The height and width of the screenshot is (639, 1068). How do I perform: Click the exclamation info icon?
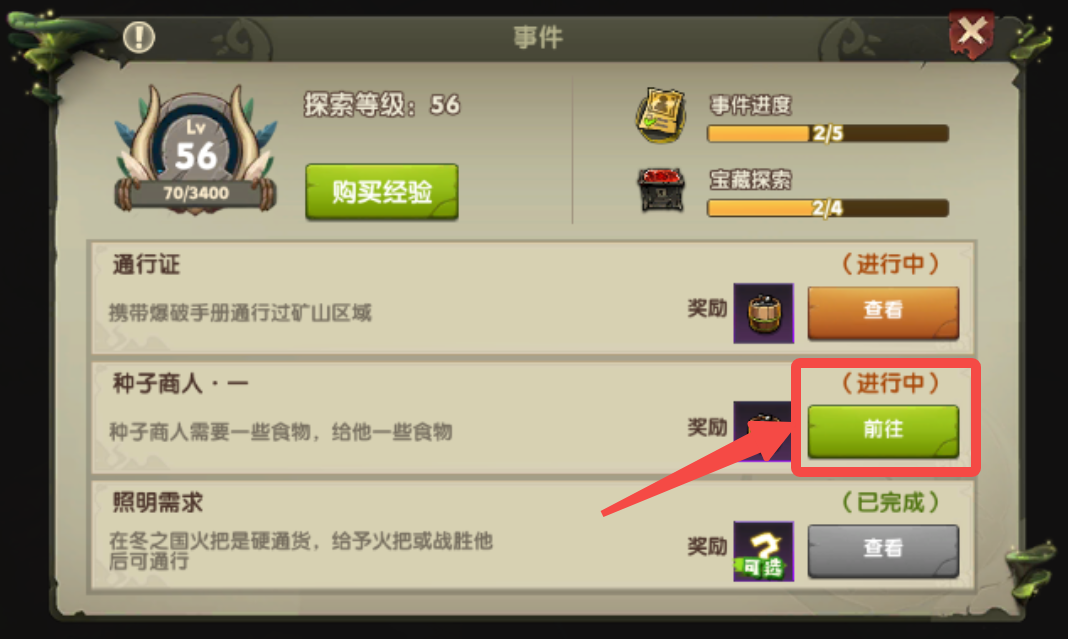tap(139, 37)
